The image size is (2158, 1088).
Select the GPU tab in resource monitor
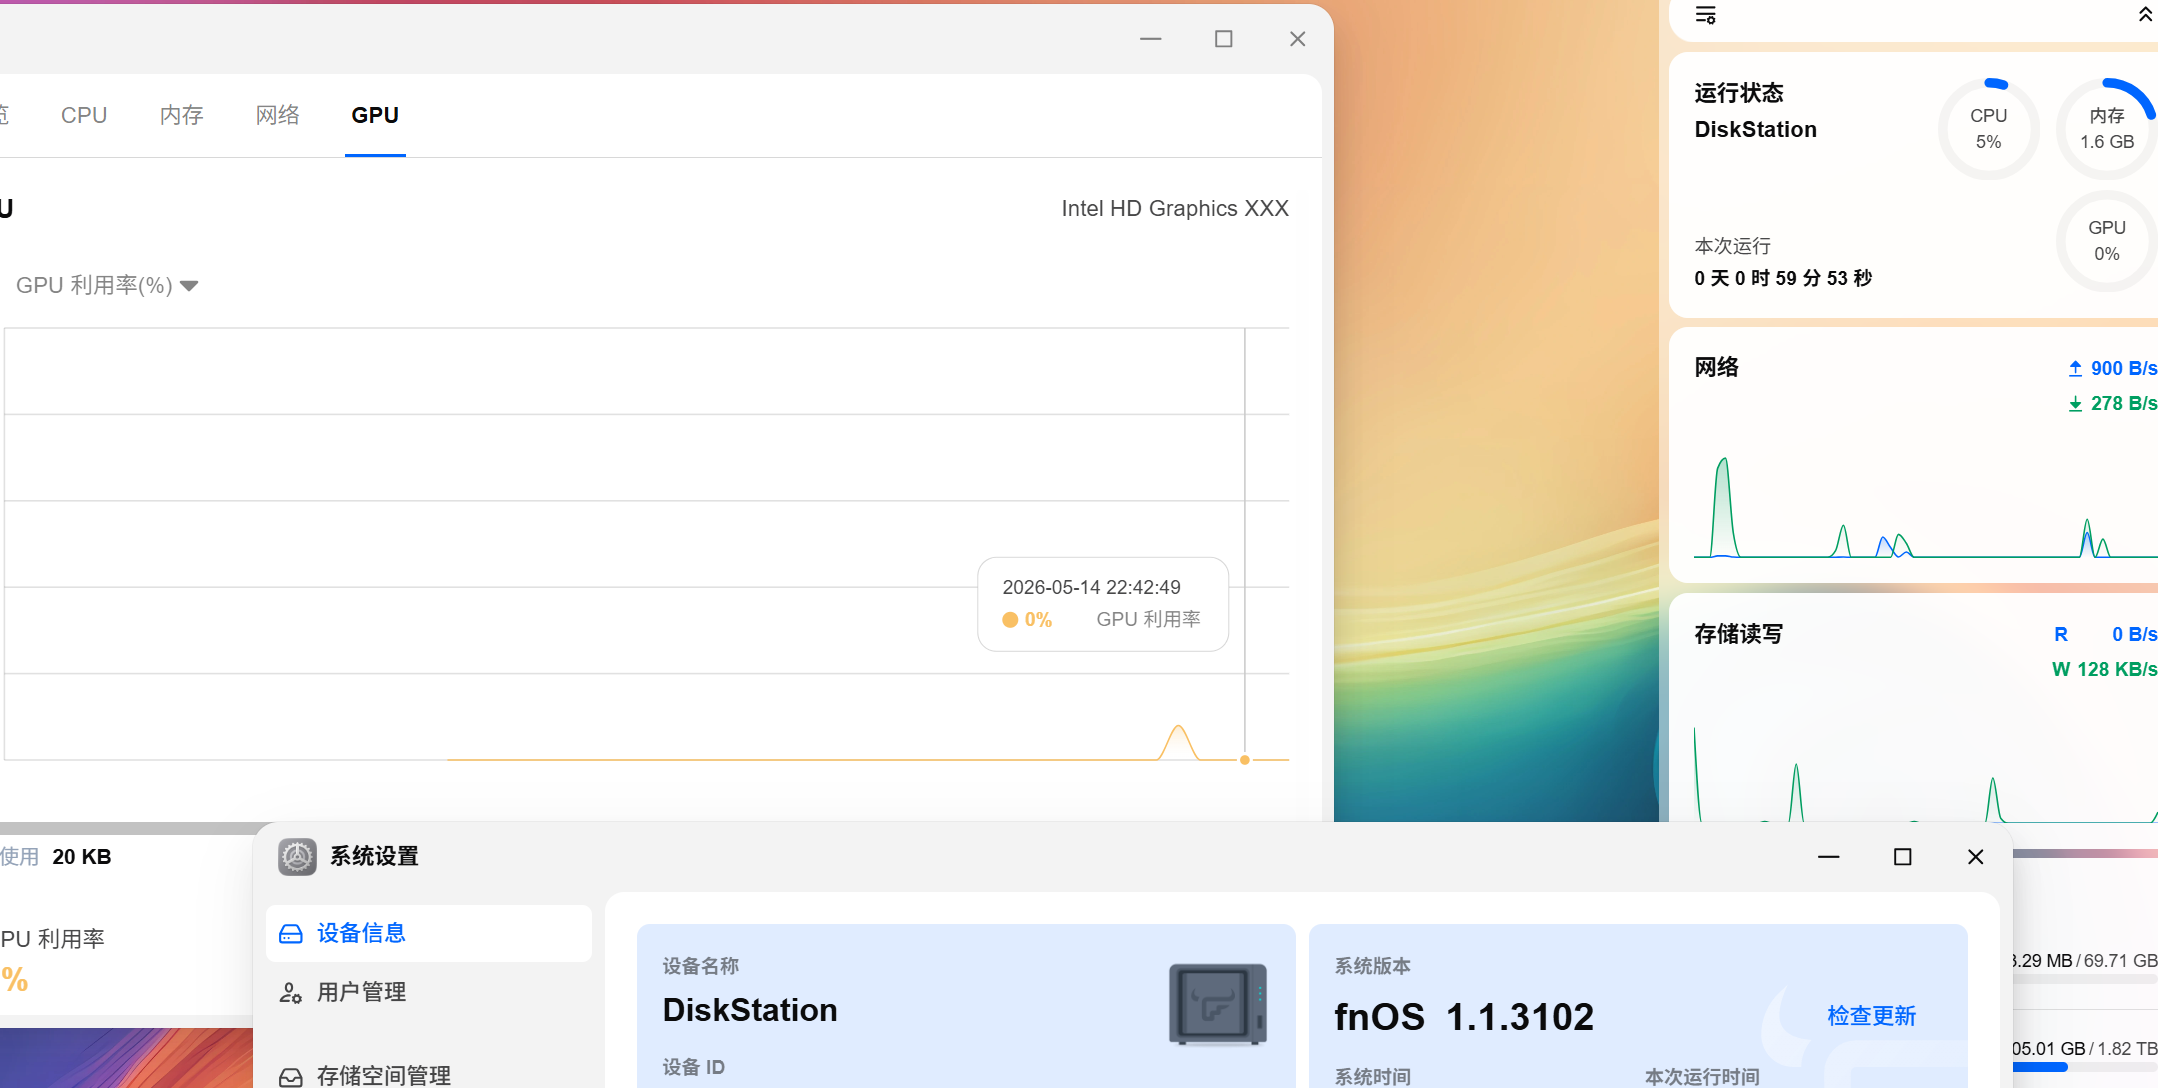coord(375,115)
